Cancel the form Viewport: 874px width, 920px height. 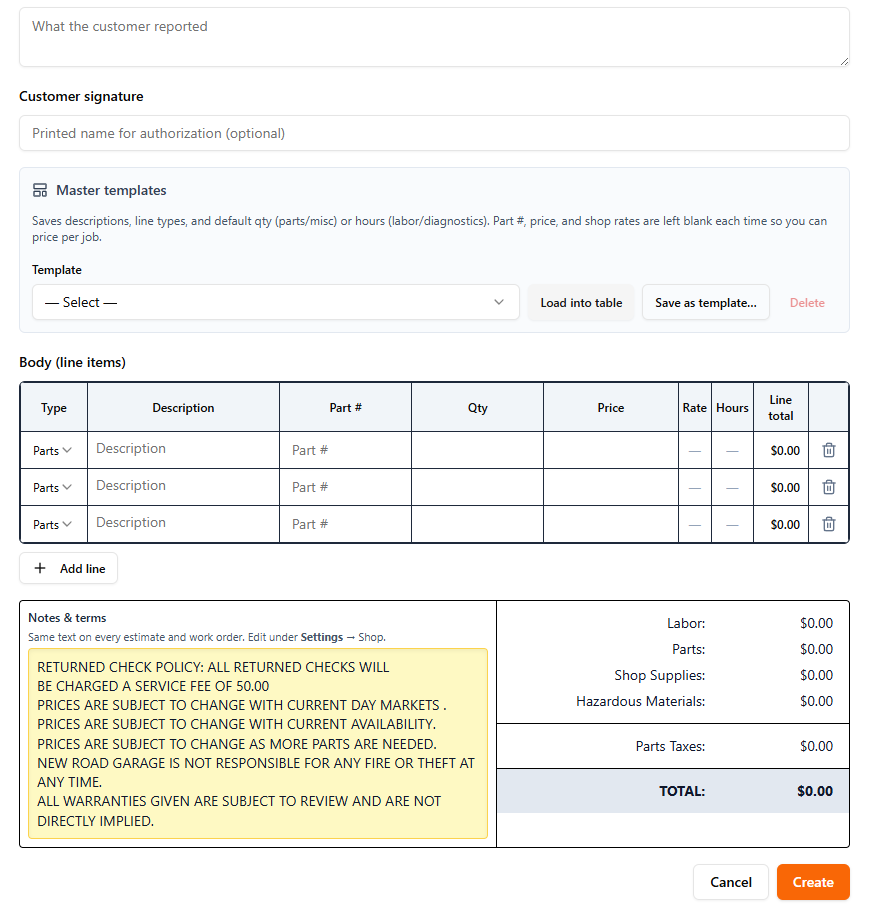(x=730, y=882)
